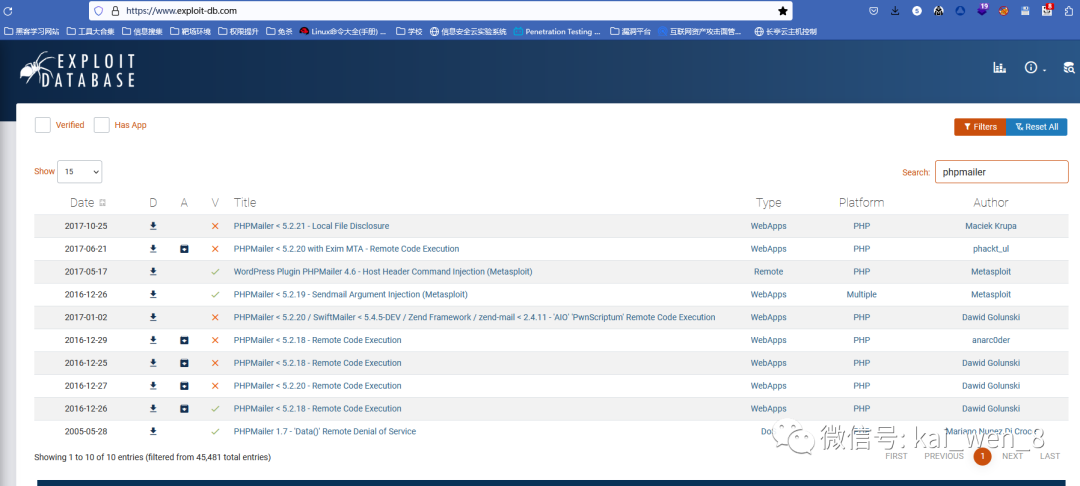Open the 漏洞平台 bookmark folder
This screenshot has height=486, width=1080.
point(630,32)
